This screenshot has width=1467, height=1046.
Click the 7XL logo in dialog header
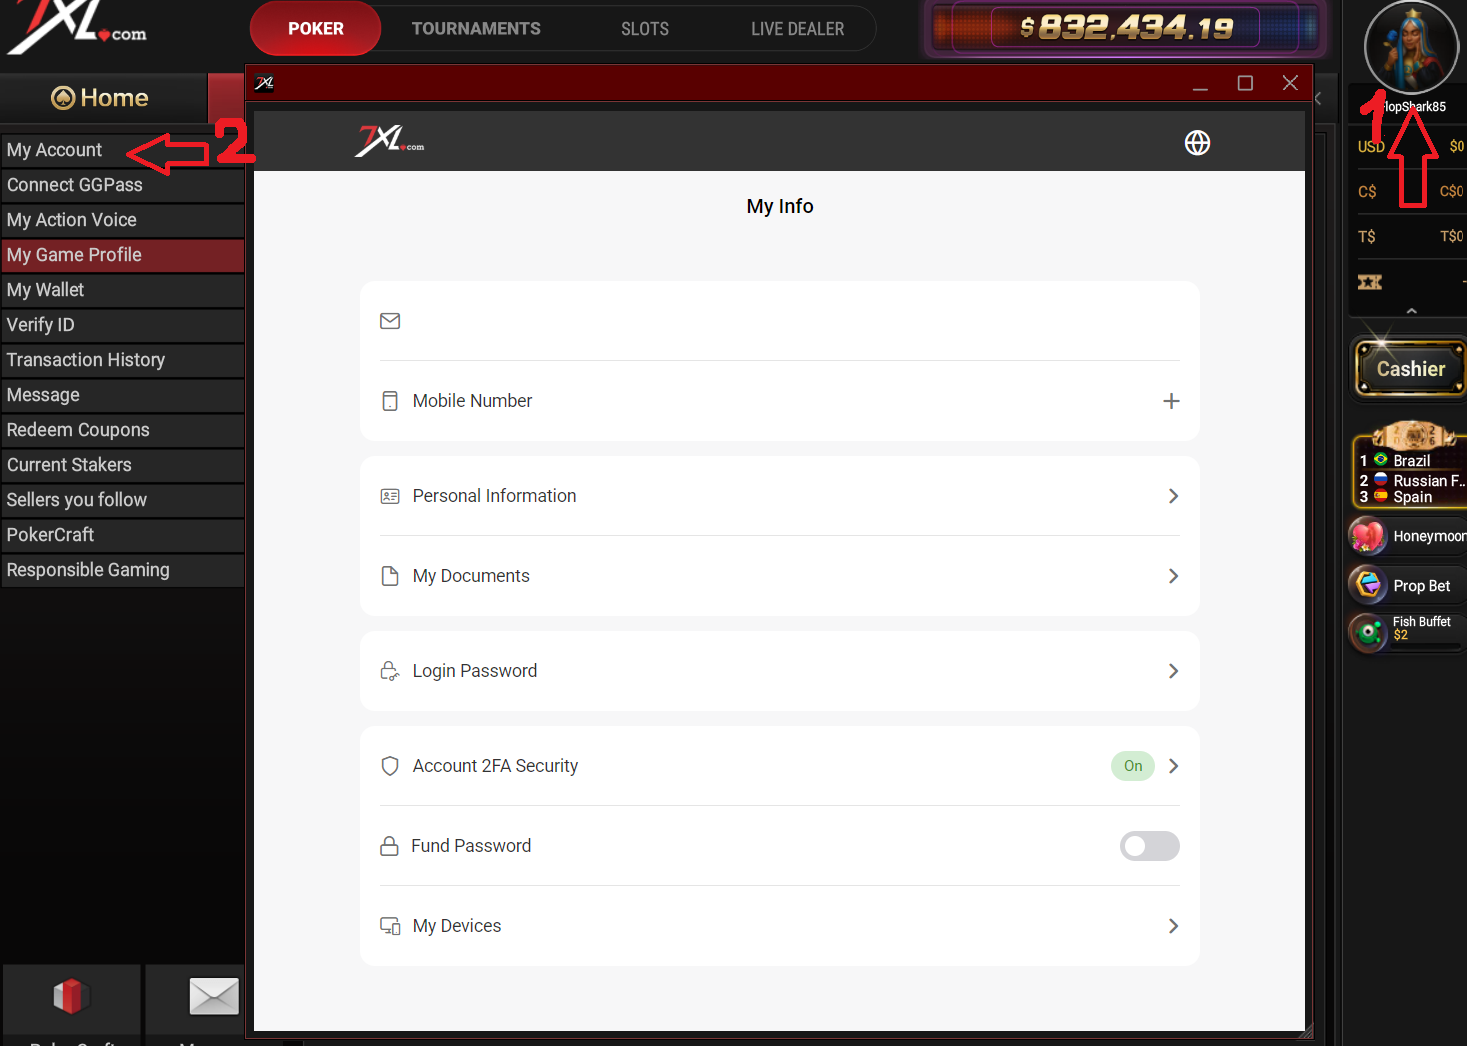(389, 141)
